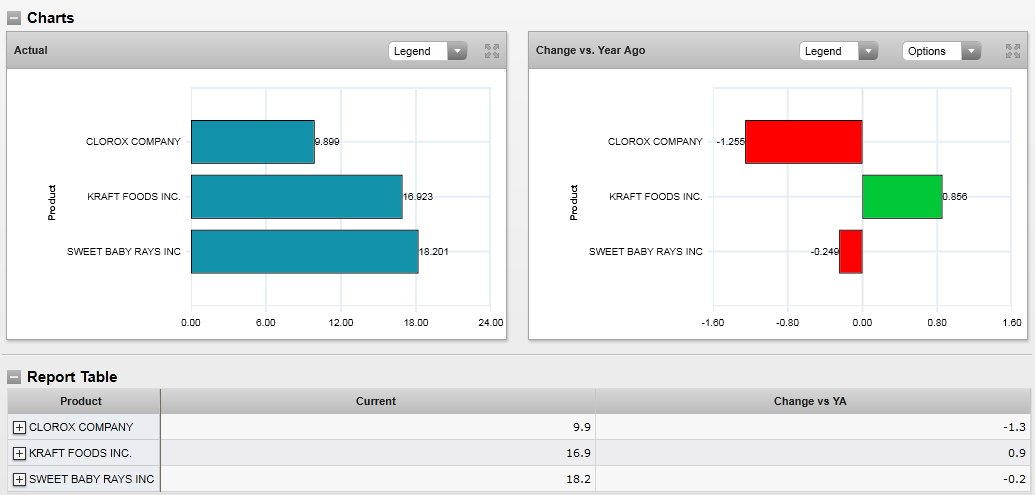1035x495 pixels.
Task: Maximize the Change vs. Year Ago chart
Action: pyautogui.click(x=1012, y=51)
